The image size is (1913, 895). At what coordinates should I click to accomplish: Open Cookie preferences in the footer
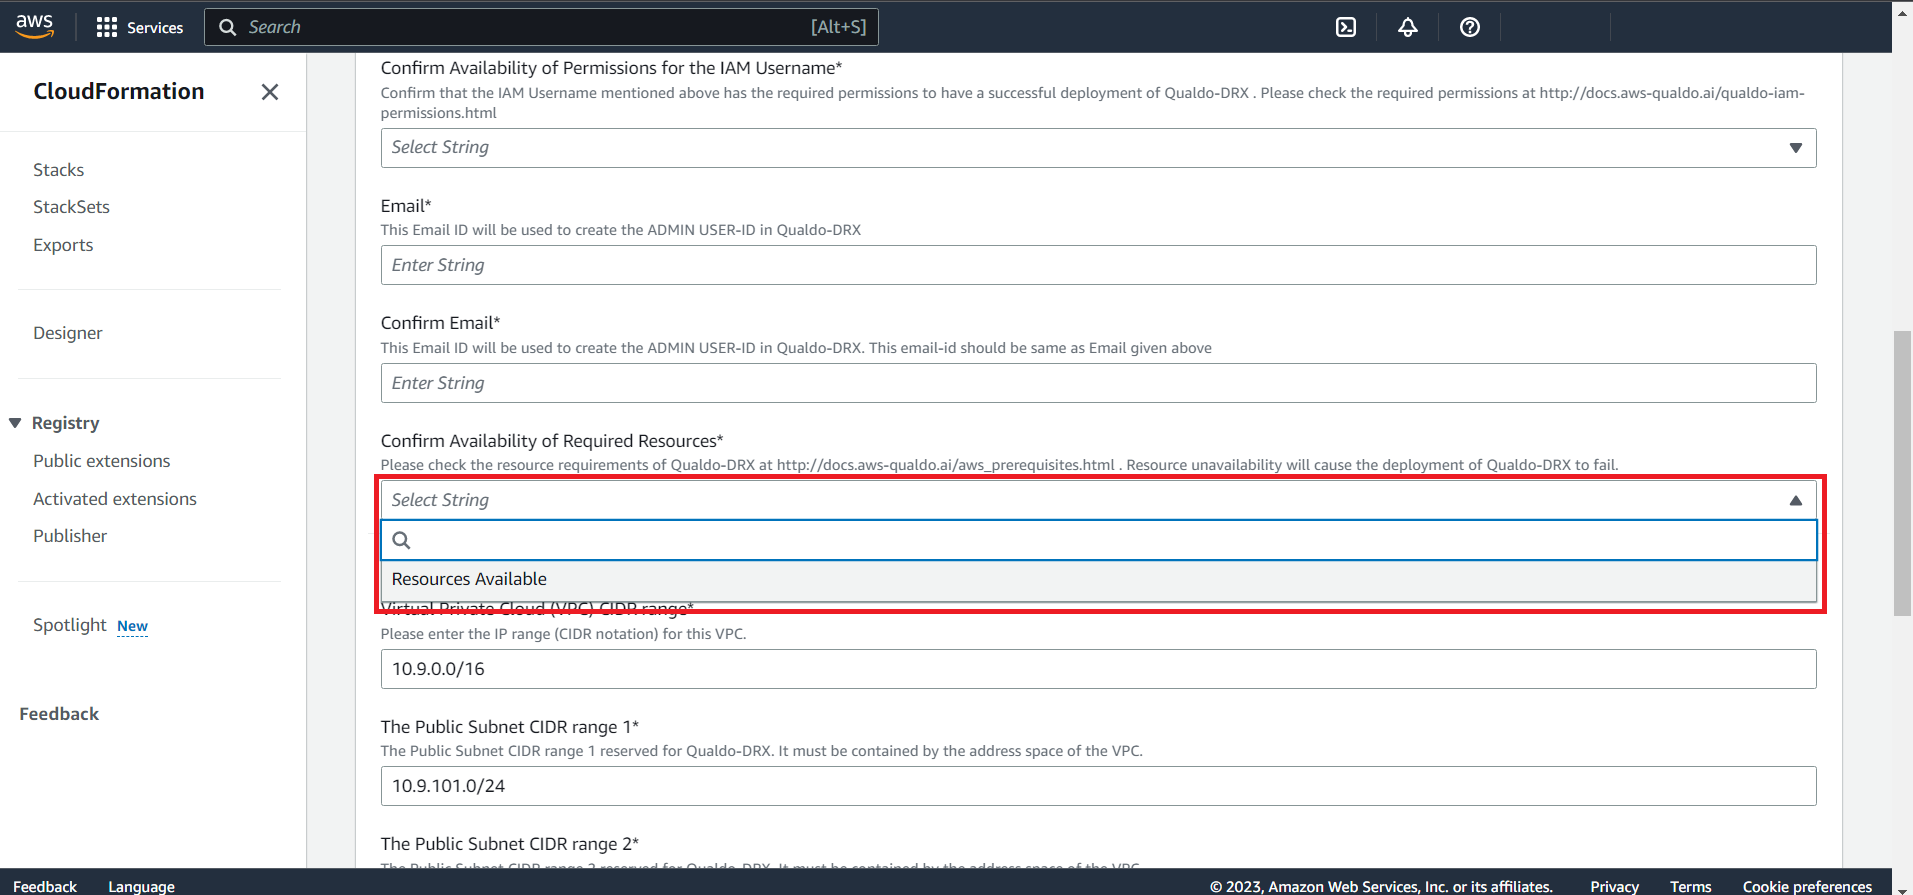tap(1807, 887)
